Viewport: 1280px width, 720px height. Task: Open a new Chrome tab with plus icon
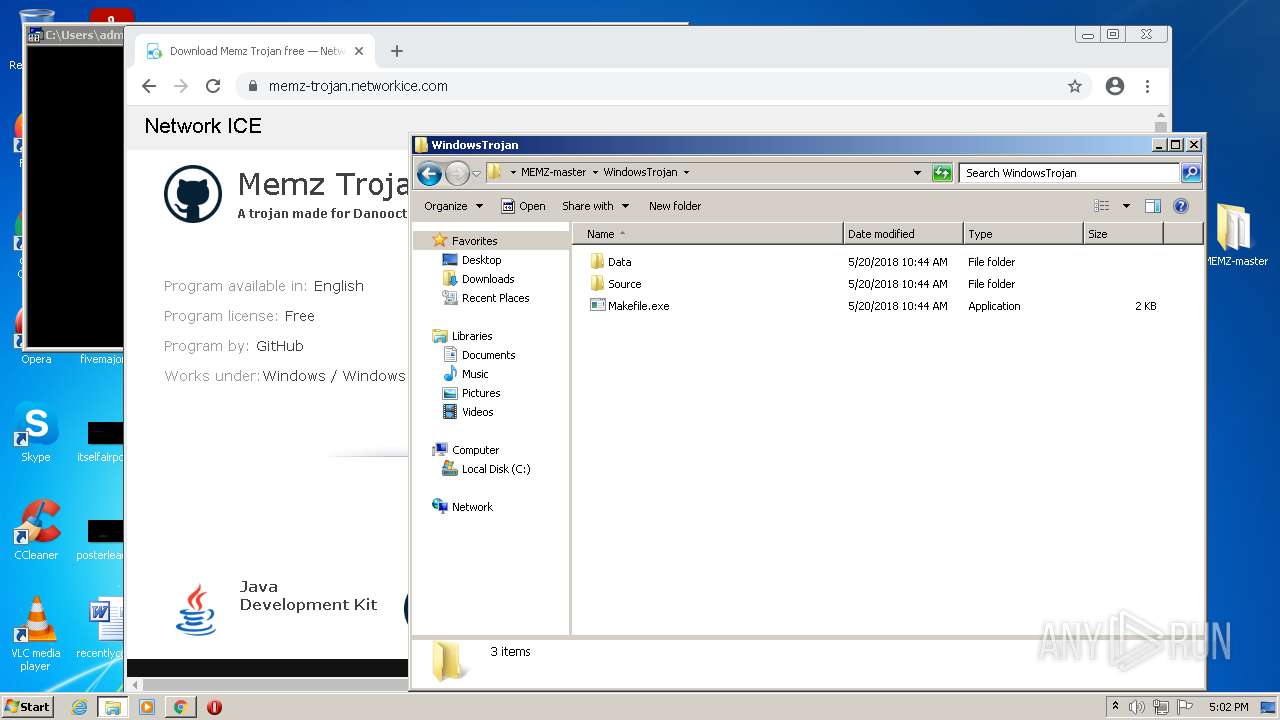[397, 51]
